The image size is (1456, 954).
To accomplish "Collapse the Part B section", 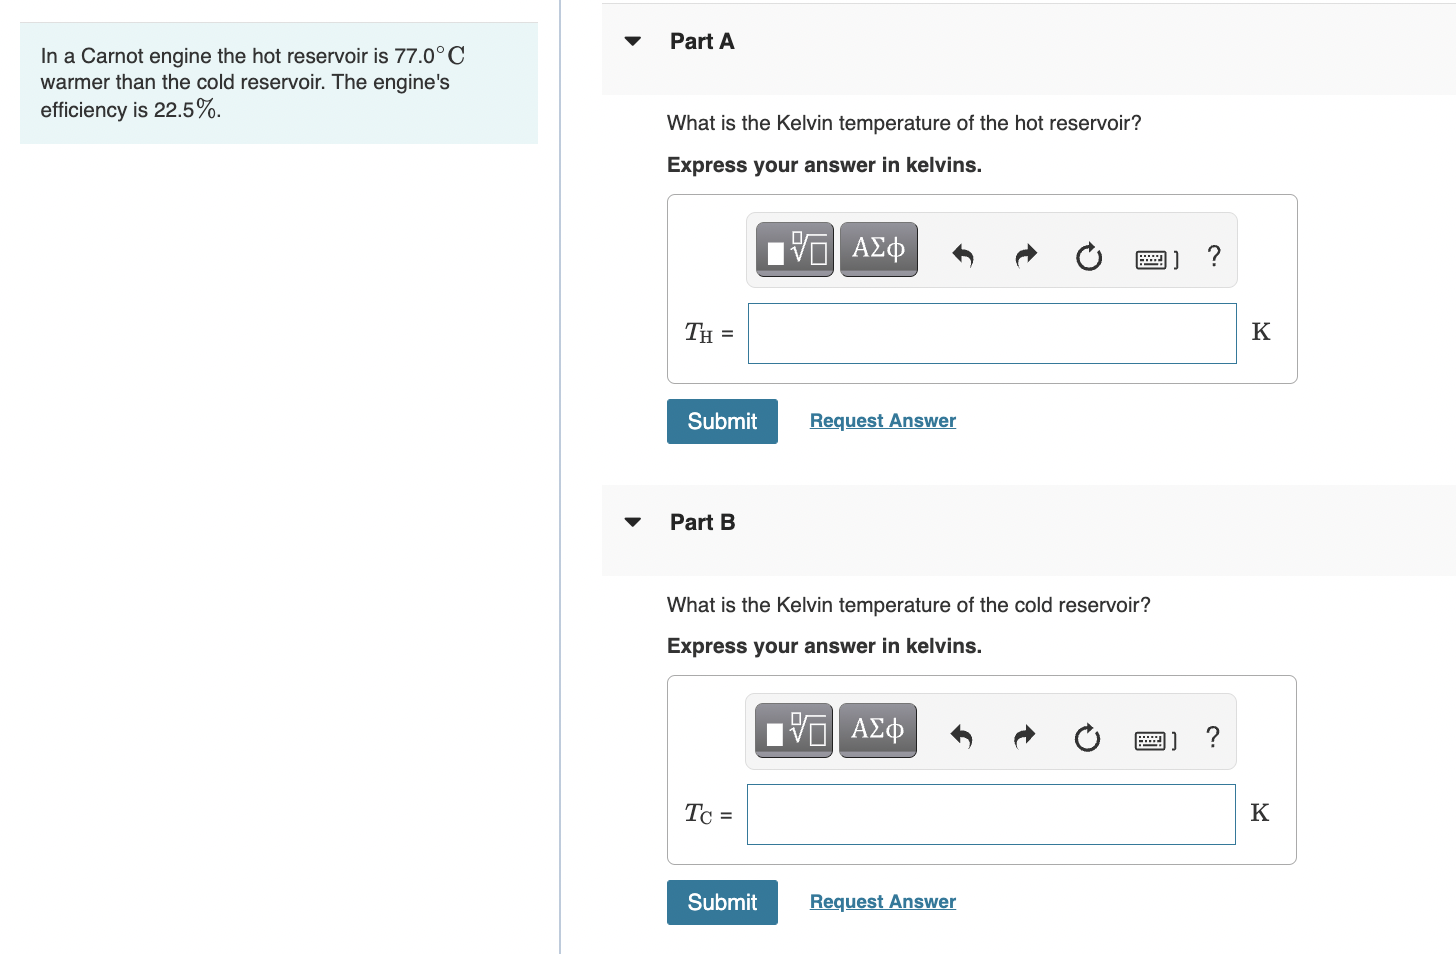I will 632,522.
